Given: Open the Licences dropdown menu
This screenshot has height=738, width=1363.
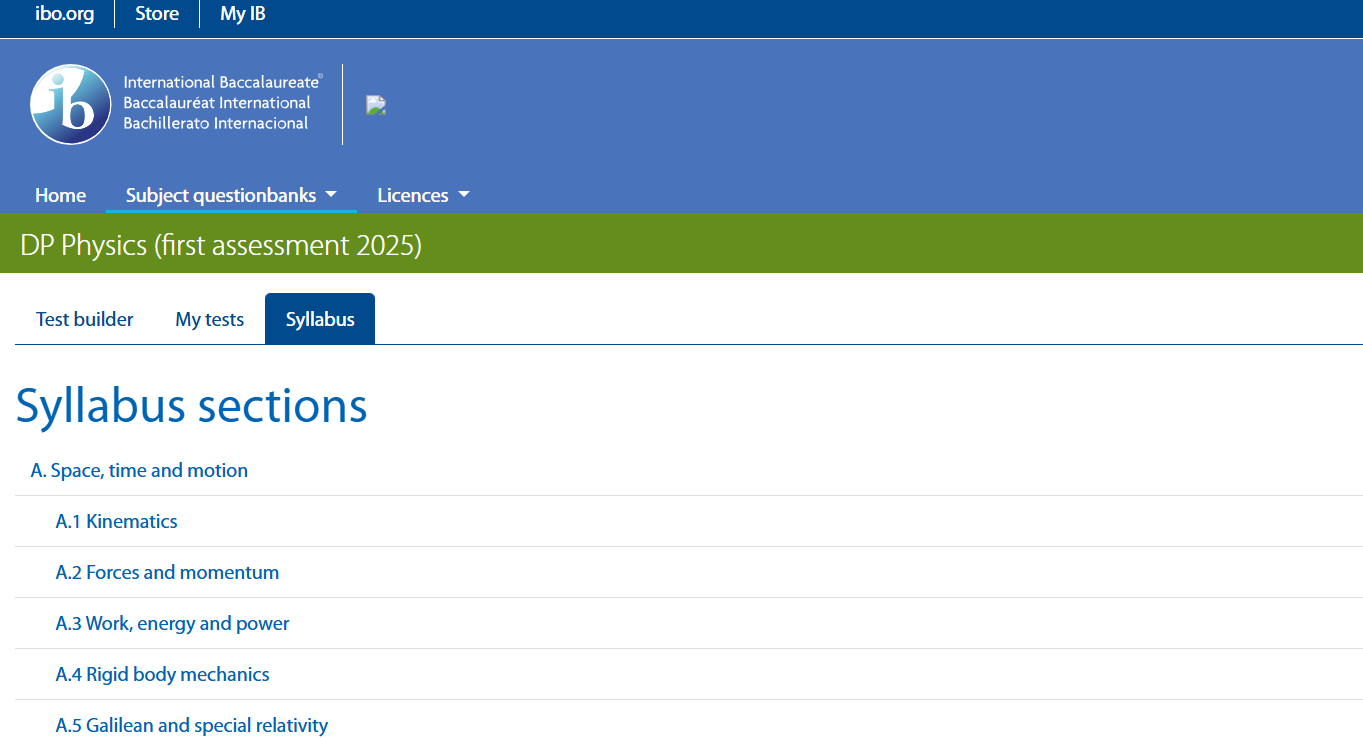Looking at the screenshot, I should (x=423, y=195).
